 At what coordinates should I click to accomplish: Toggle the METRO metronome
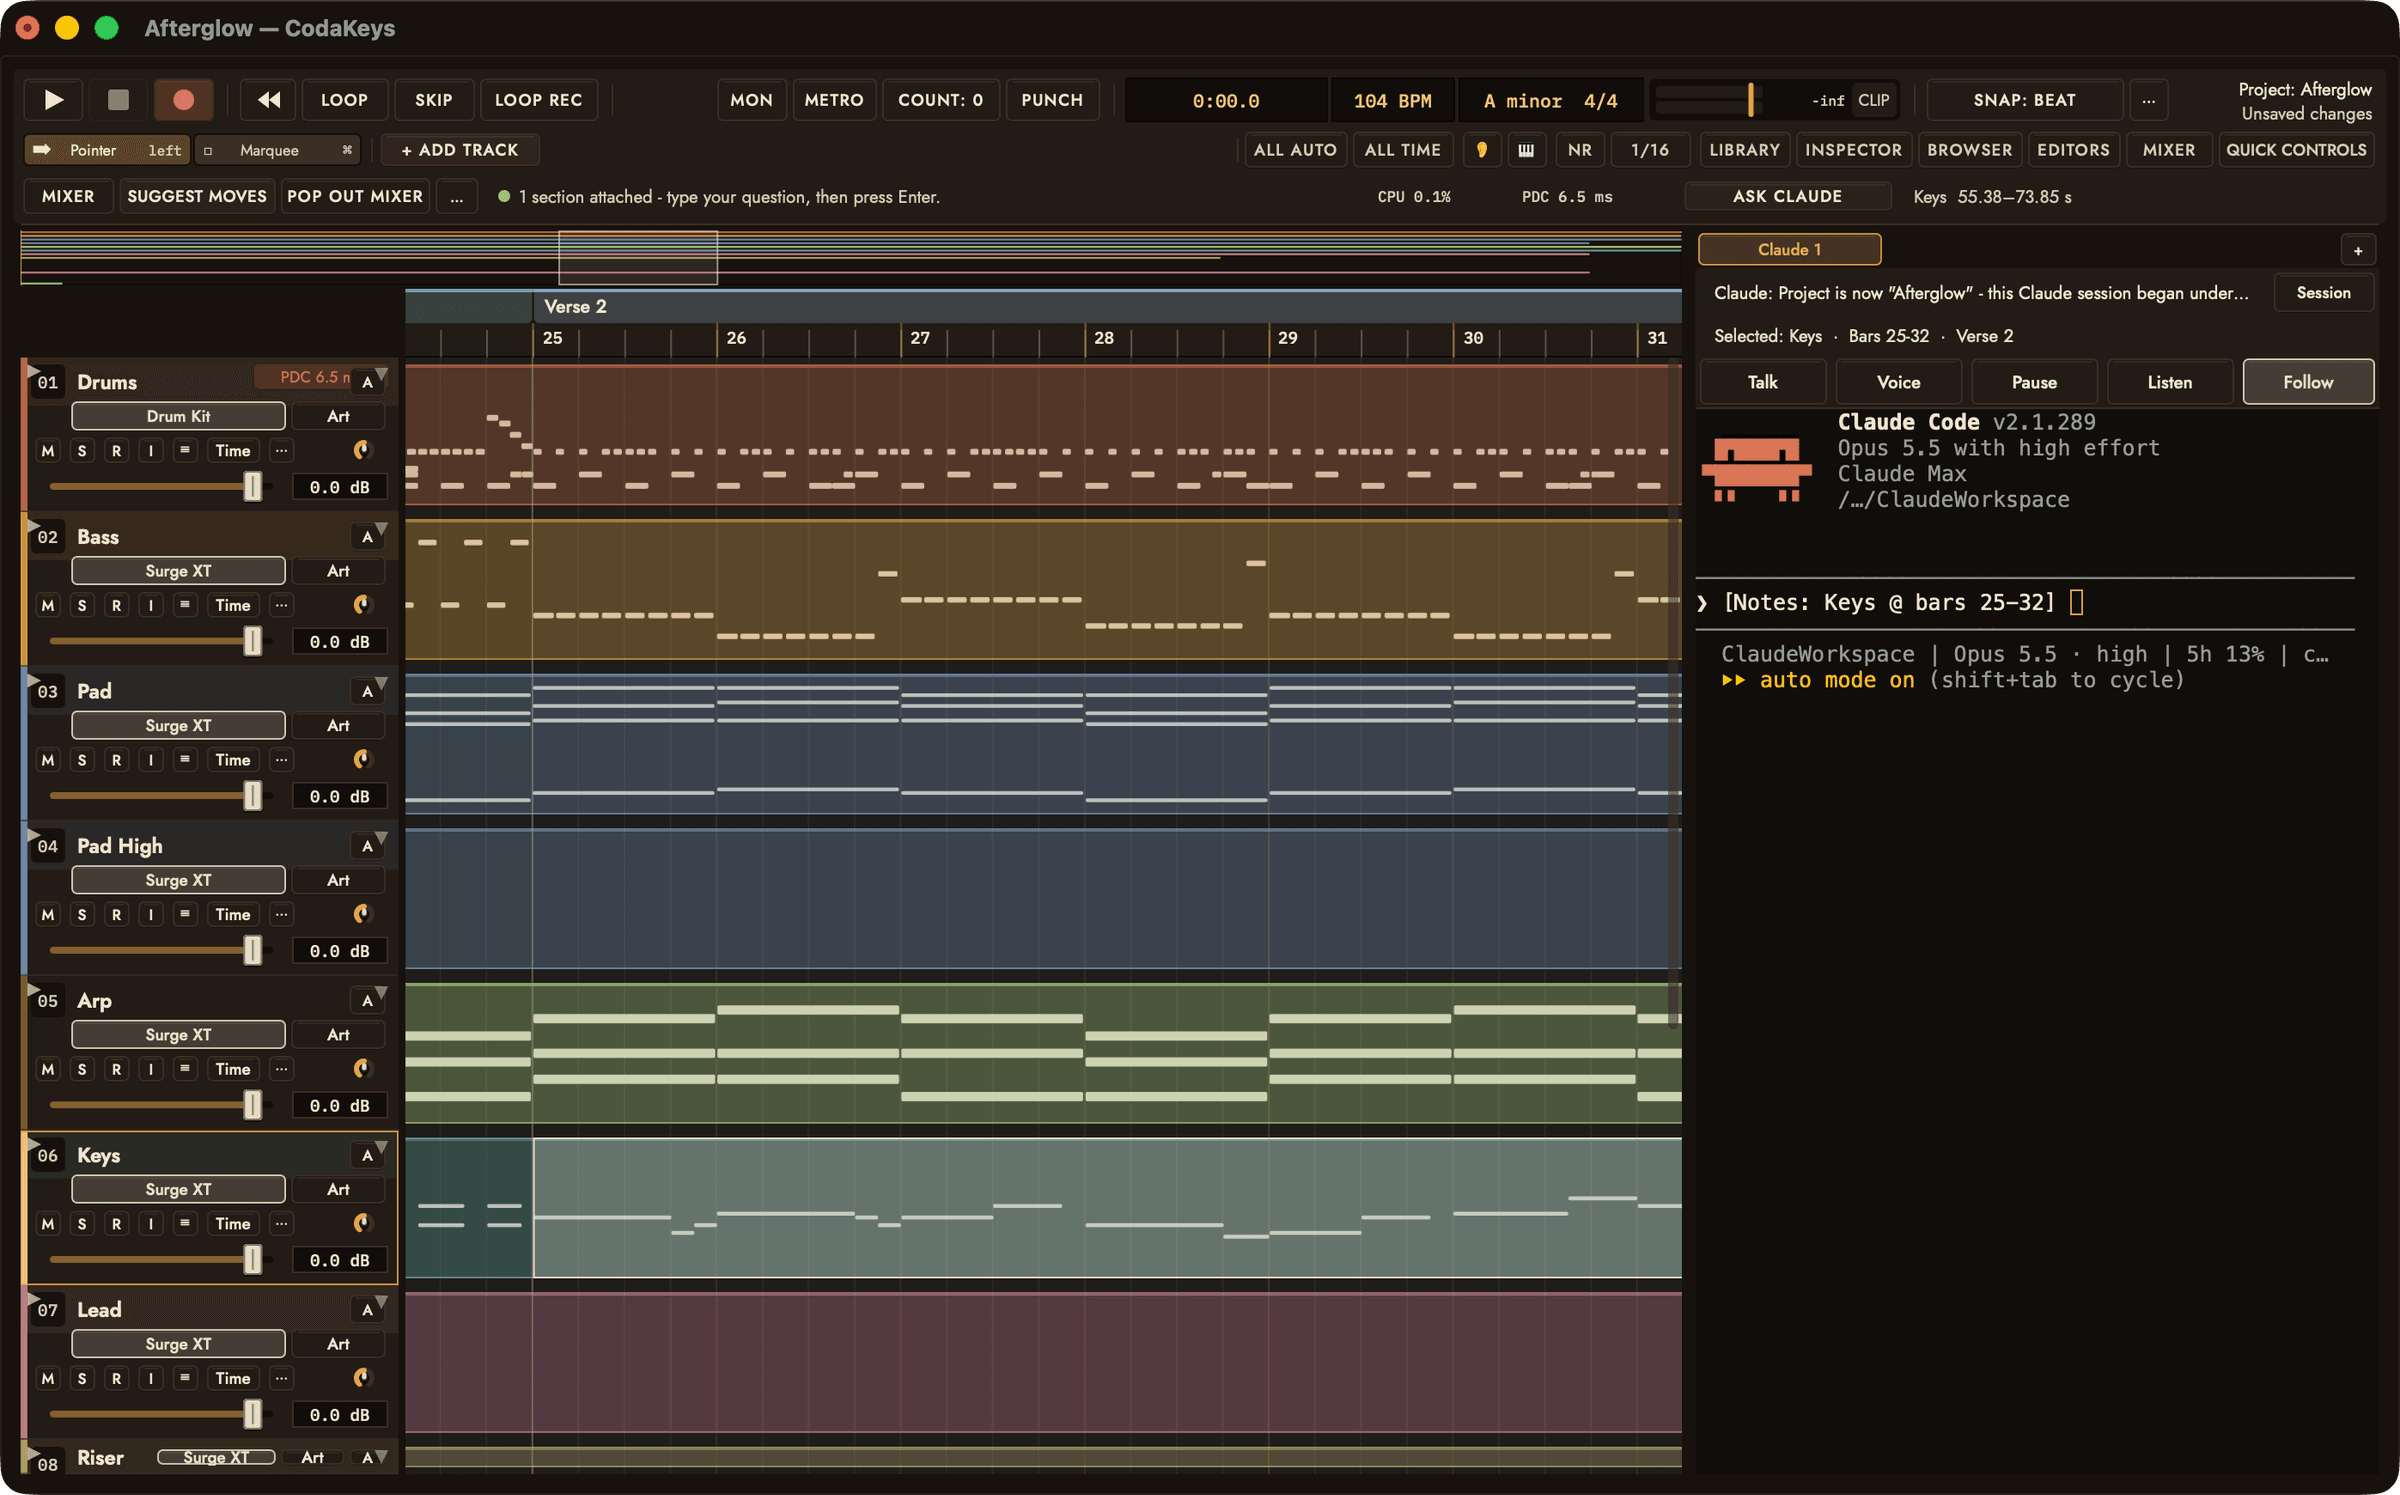pyautogui.click(x=833, y=99)
